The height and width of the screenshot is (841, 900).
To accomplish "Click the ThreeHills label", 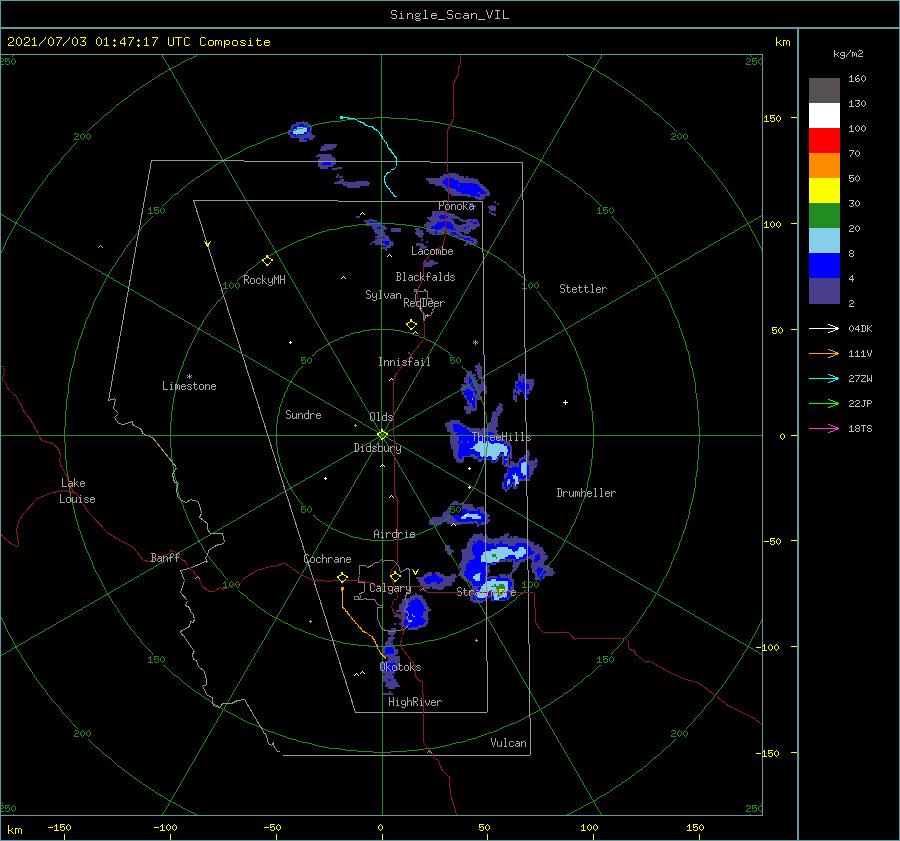I will pos(501,437).
